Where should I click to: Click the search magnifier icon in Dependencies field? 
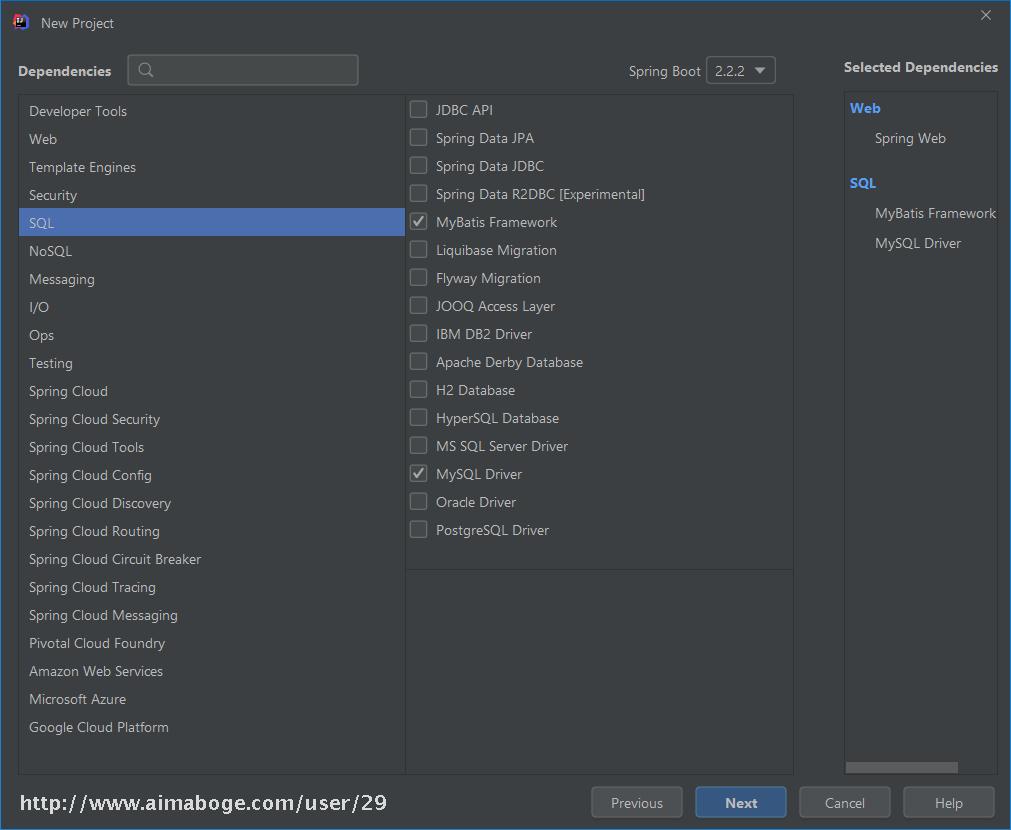(x=146, y=70)
